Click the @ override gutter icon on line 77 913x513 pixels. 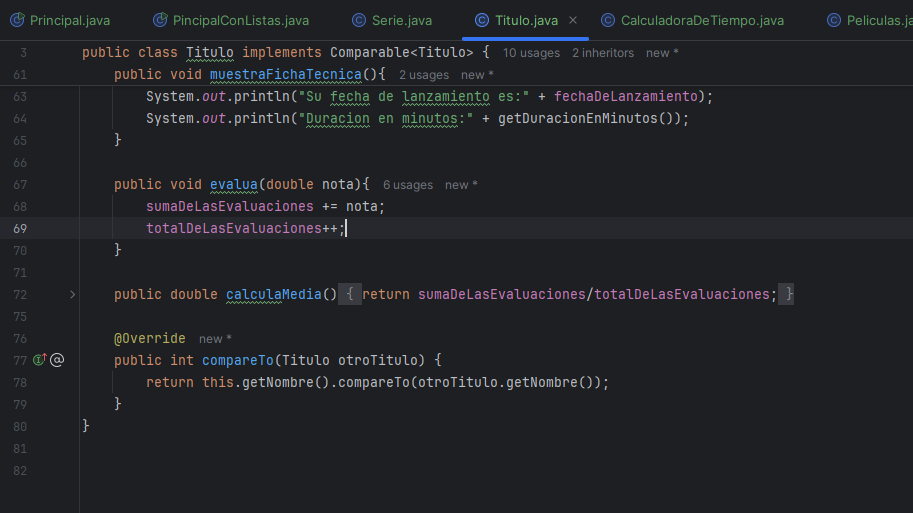57,360
